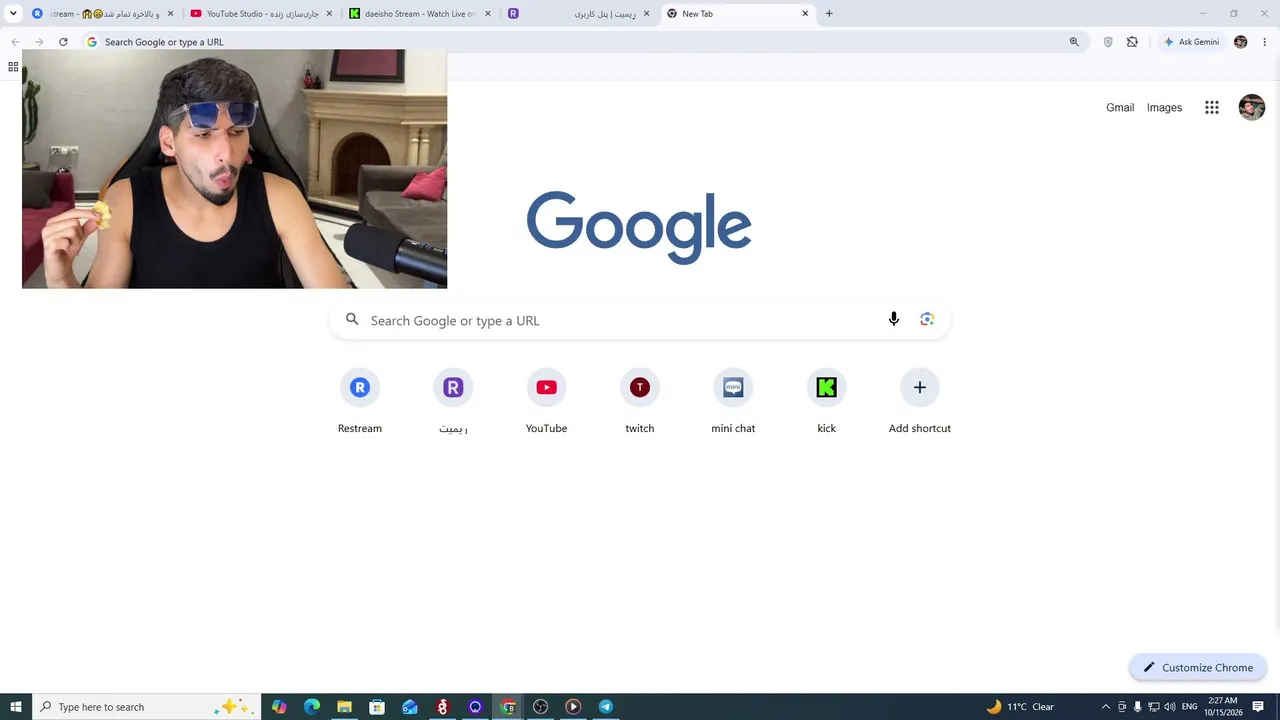
Task: Focus the Google search box
Action: click(x=640, y=320)
